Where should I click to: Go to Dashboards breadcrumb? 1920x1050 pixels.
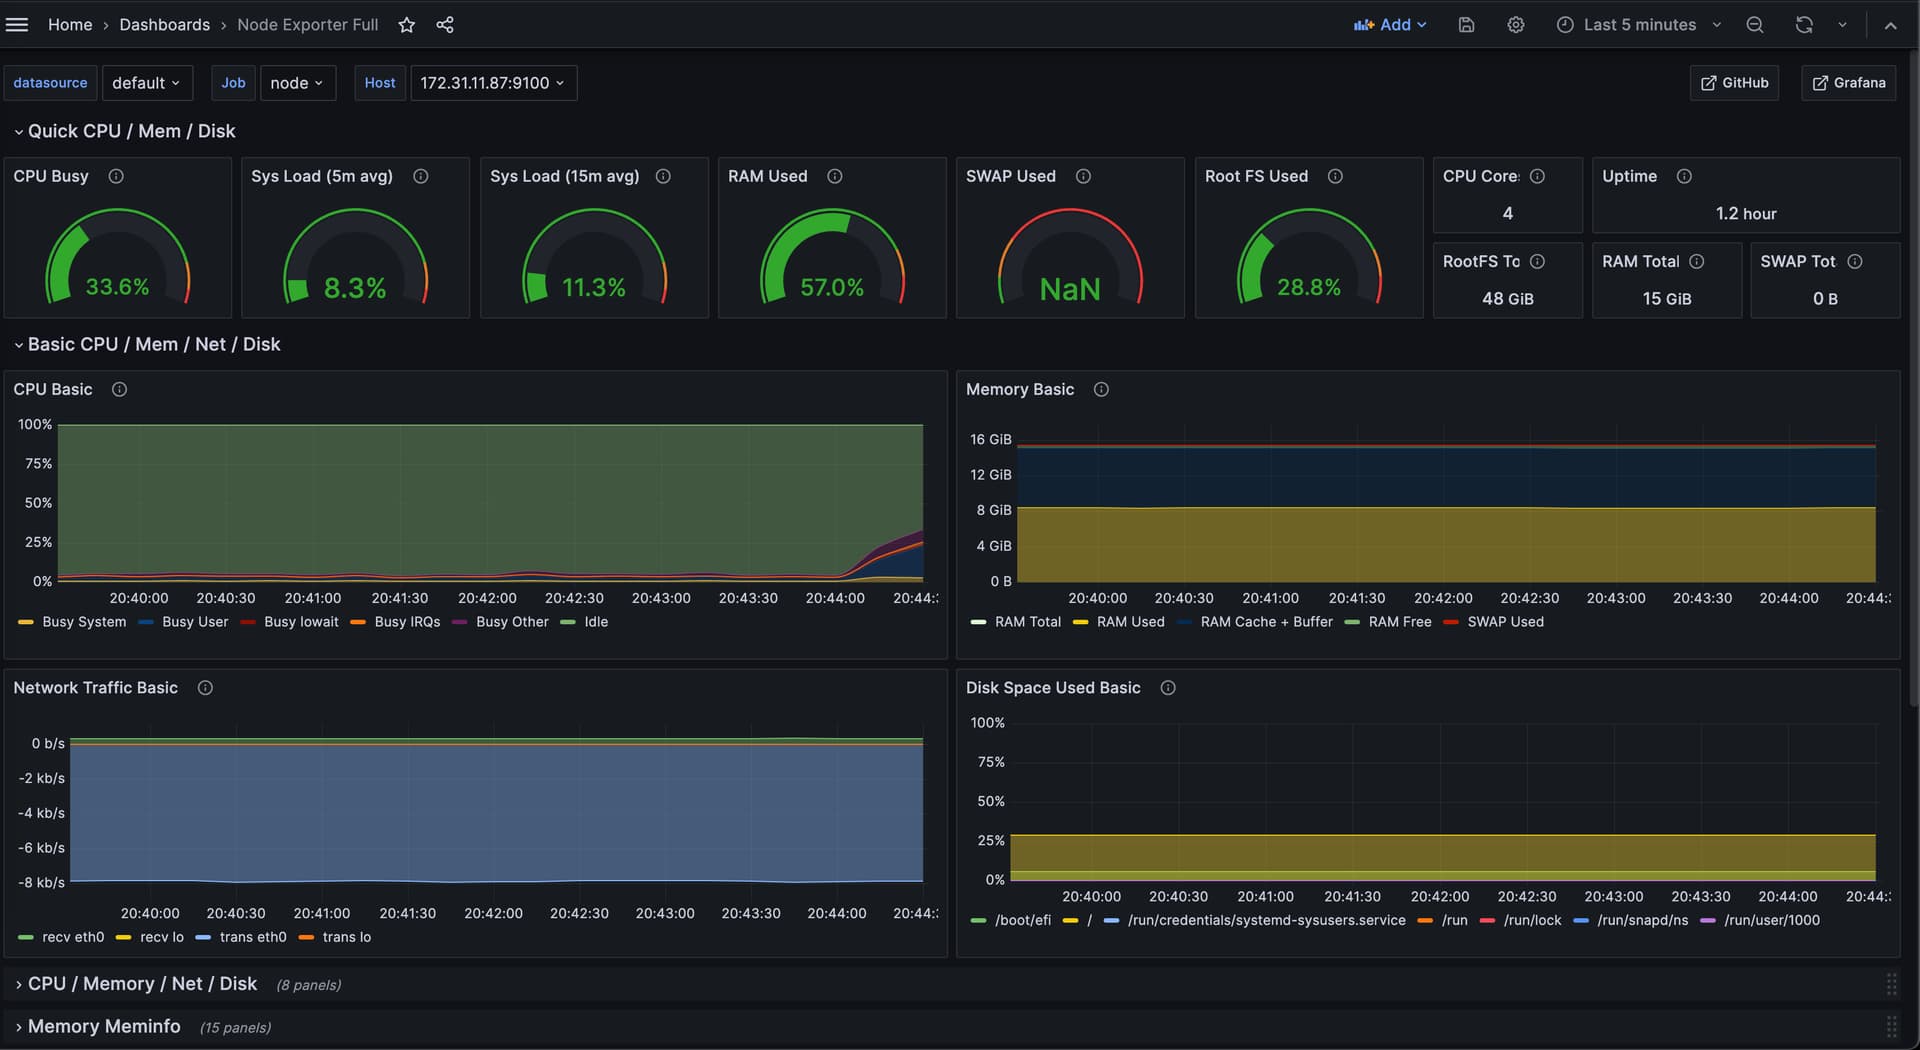click(164, 25)
